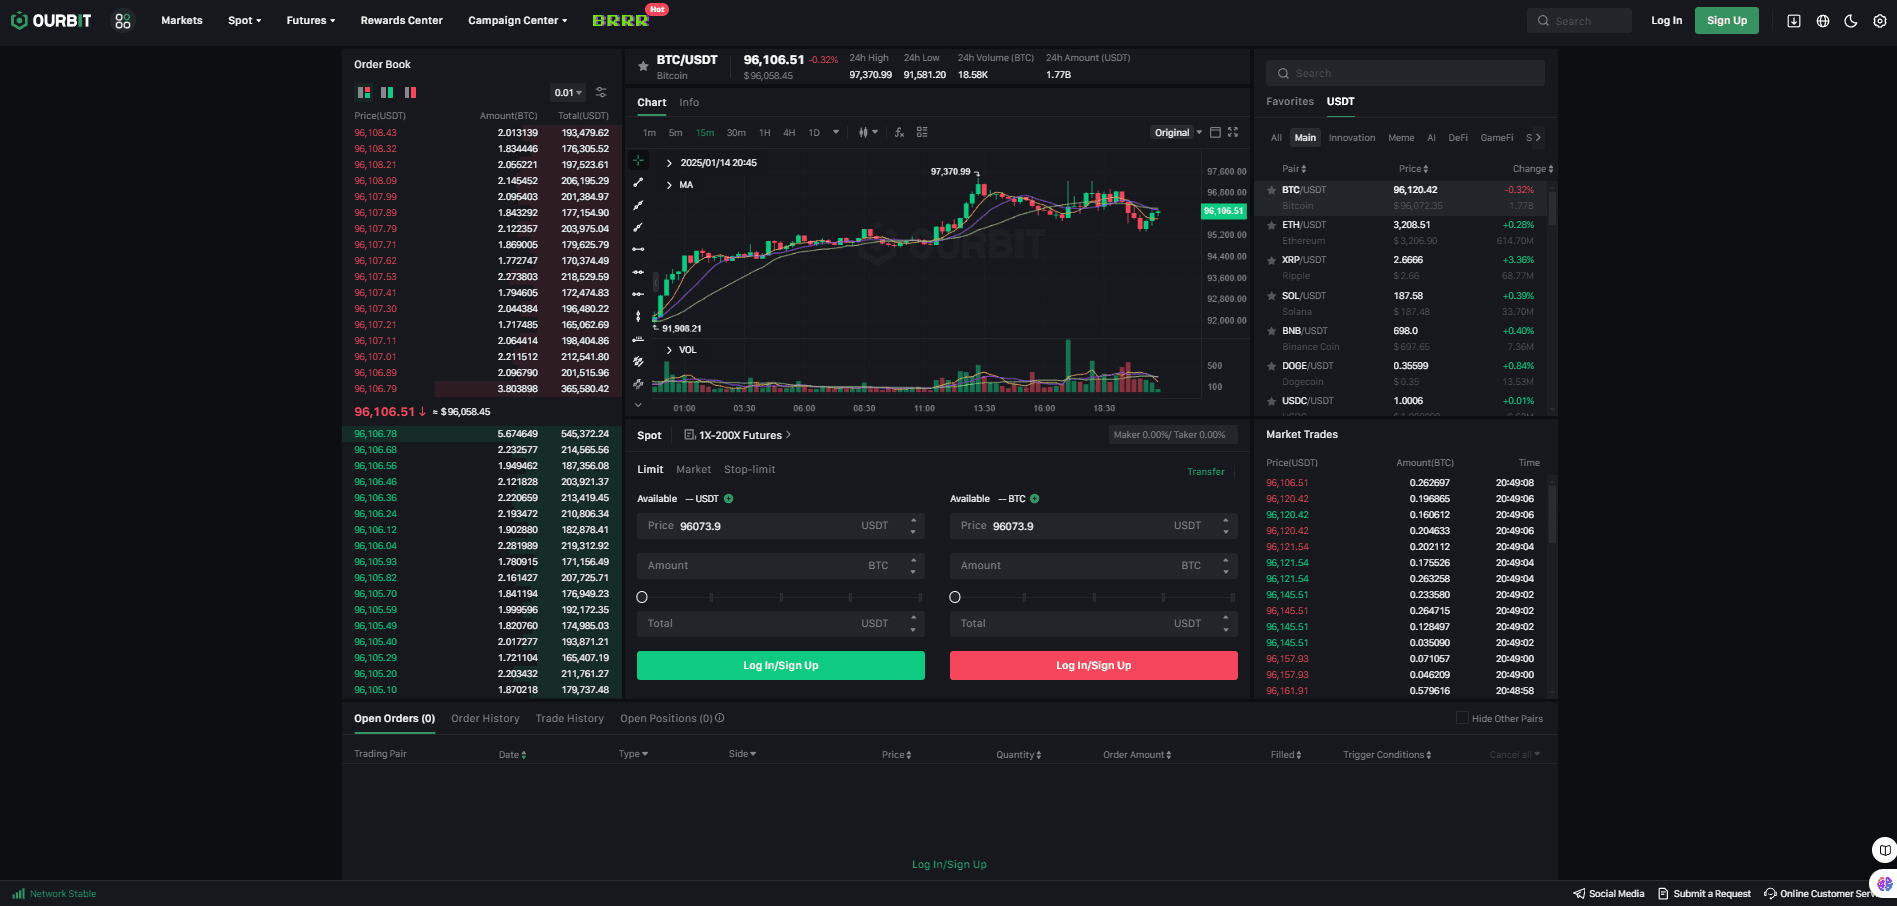This screenshot has width=1897, height=906.
Task: Open more chart intervals dropdown arrow
Action: pos(836,132)
